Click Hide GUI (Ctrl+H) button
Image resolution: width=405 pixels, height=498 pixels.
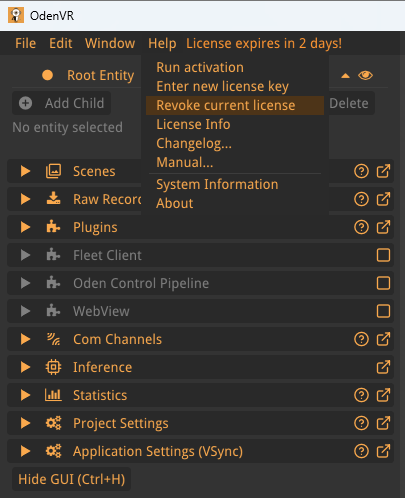[71, 479]
